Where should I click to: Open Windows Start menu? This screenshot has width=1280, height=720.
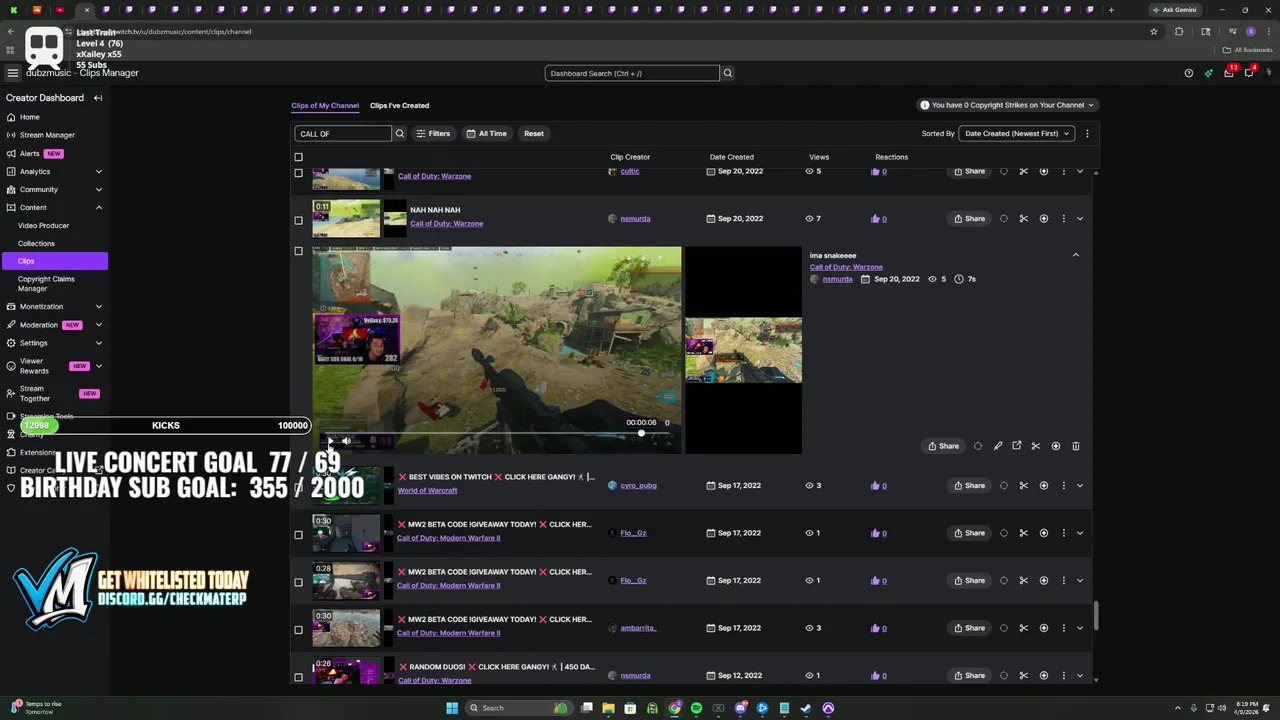(452, 708)
